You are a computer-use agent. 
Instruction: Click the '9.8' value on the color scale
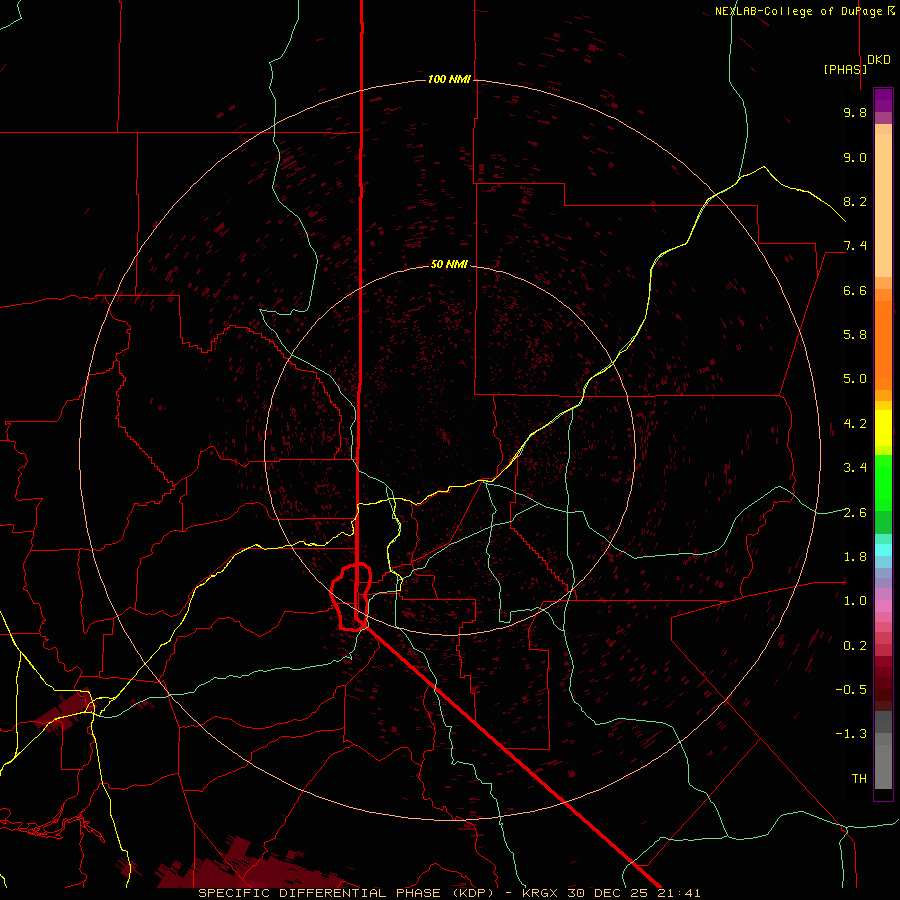pyautogui.click(x=855, y=112)
